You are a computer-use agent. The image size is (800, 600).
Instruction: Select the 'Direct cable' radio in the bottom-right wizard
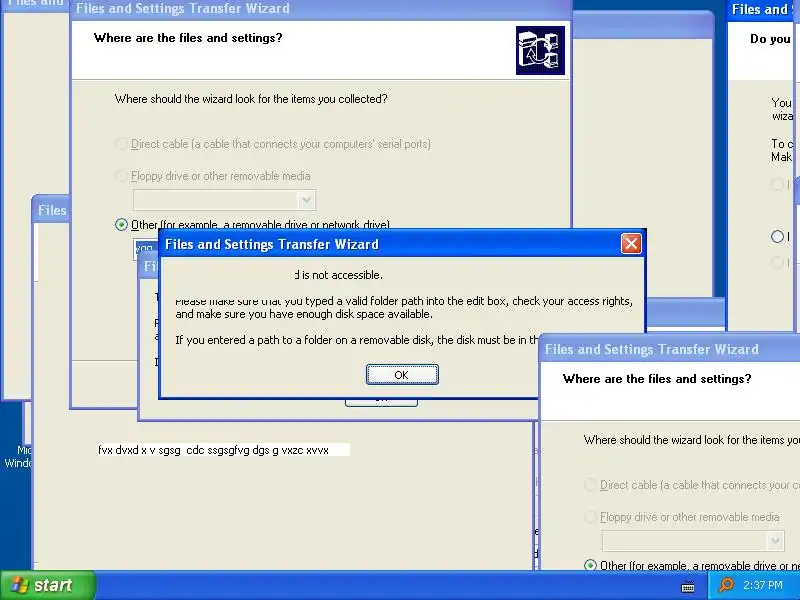(x=590, y=485)
